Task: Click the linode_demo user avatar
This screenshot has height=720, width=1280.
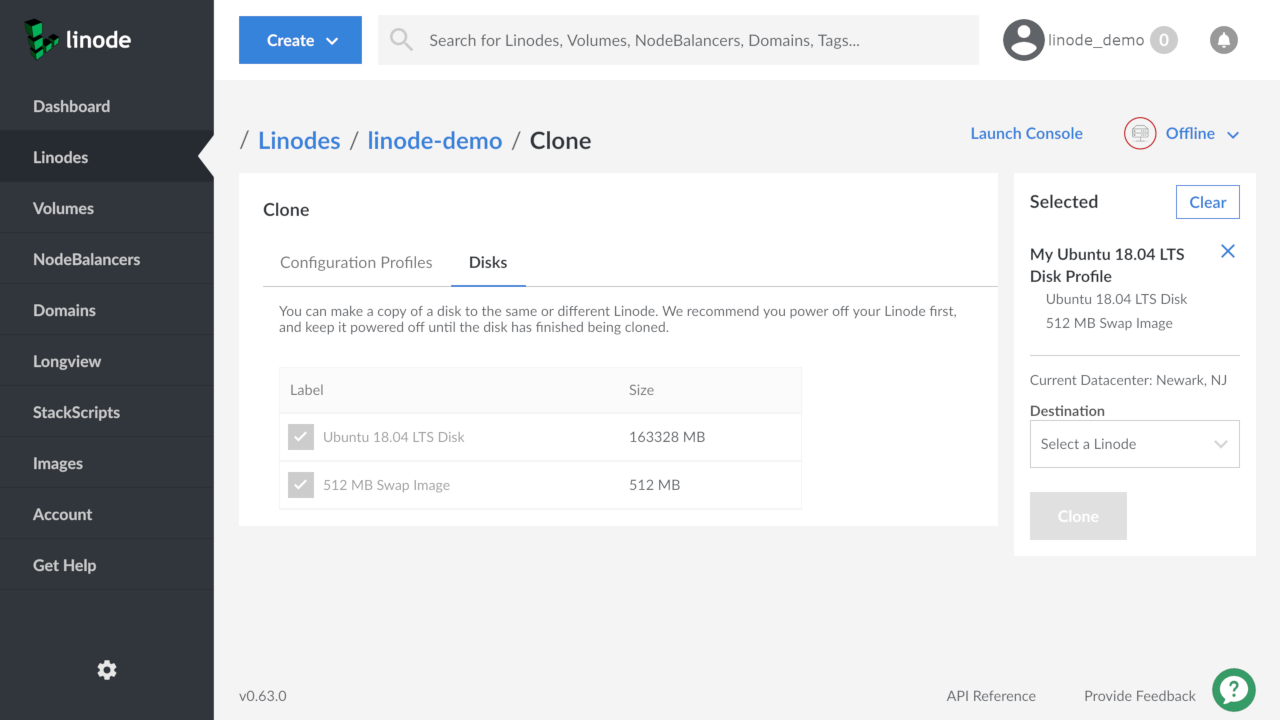Action: (x=1023, y=40)
